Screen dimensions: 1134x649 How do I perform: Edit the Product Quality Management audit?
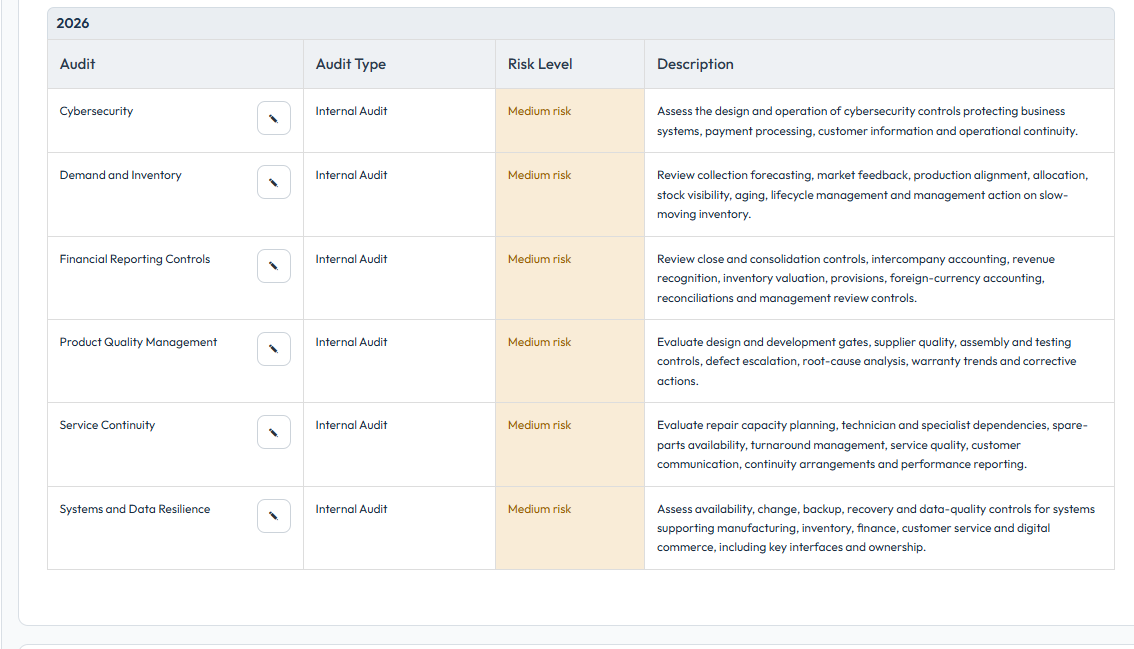[274, 349]
